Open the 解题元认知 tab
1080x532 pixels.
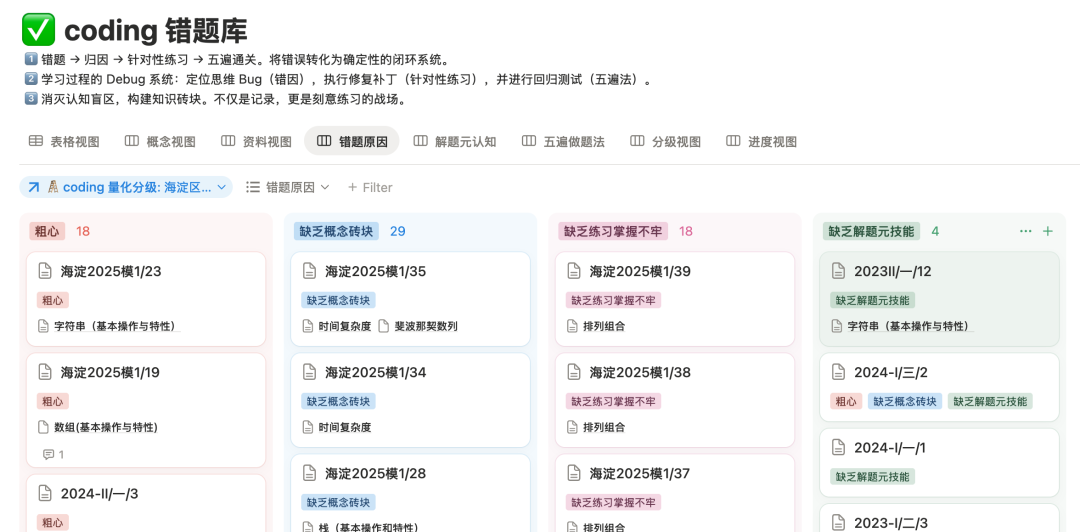pos(455,141)
